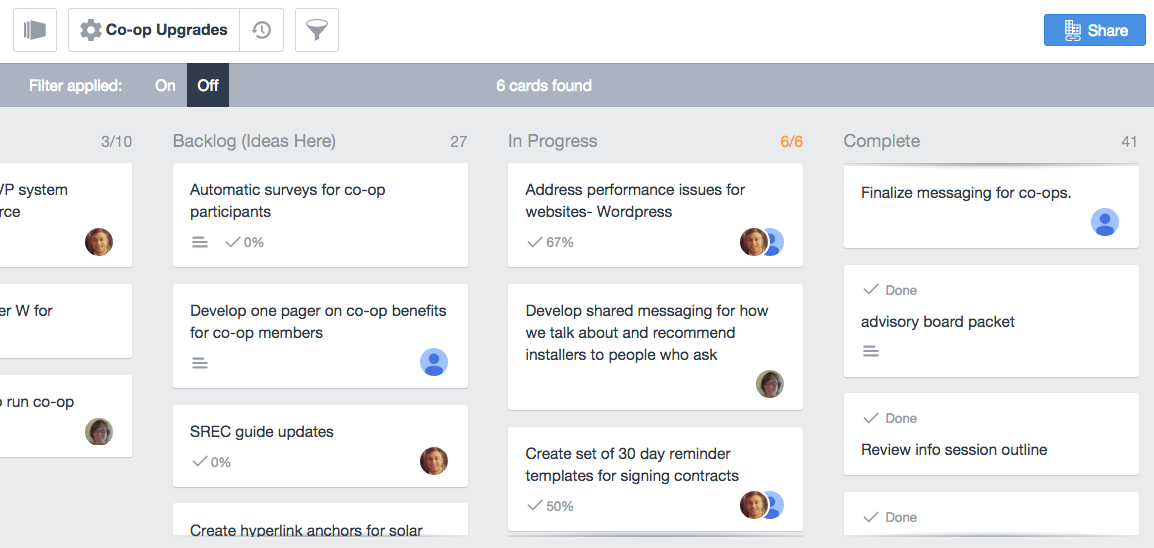1154x548 pixels.
Task: Click the 50% checklist progress on reminder templates card
Action: click(550, 506)
